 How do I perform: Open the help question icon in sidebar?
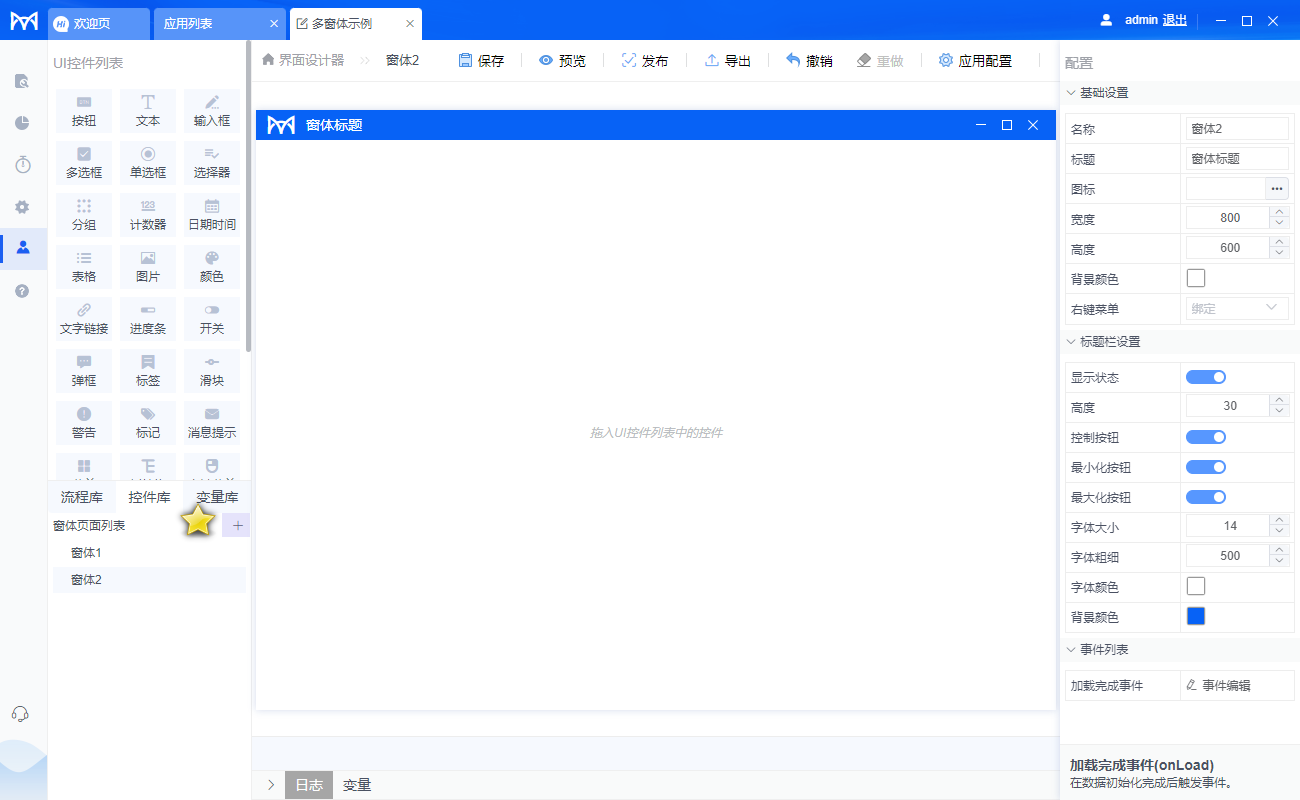pos(23,291)
